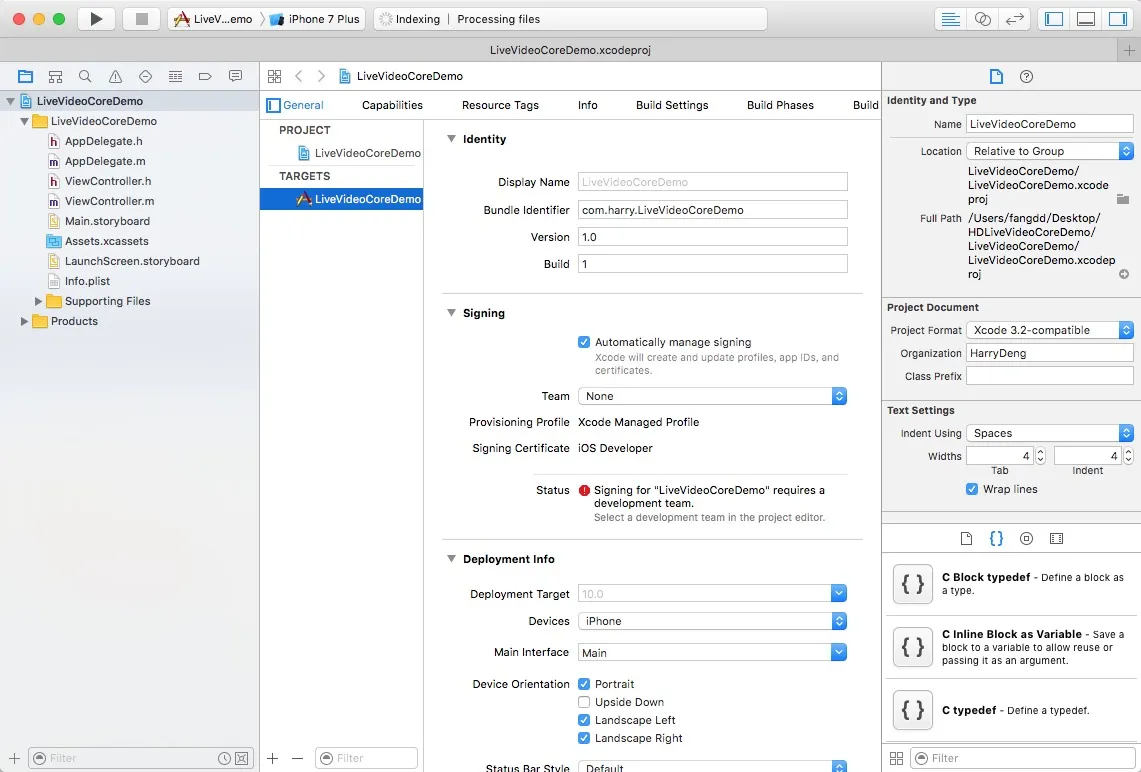Open the Location Relative to Group dropdown
Screen dimensions: 1141x772
coord(1049,151)
